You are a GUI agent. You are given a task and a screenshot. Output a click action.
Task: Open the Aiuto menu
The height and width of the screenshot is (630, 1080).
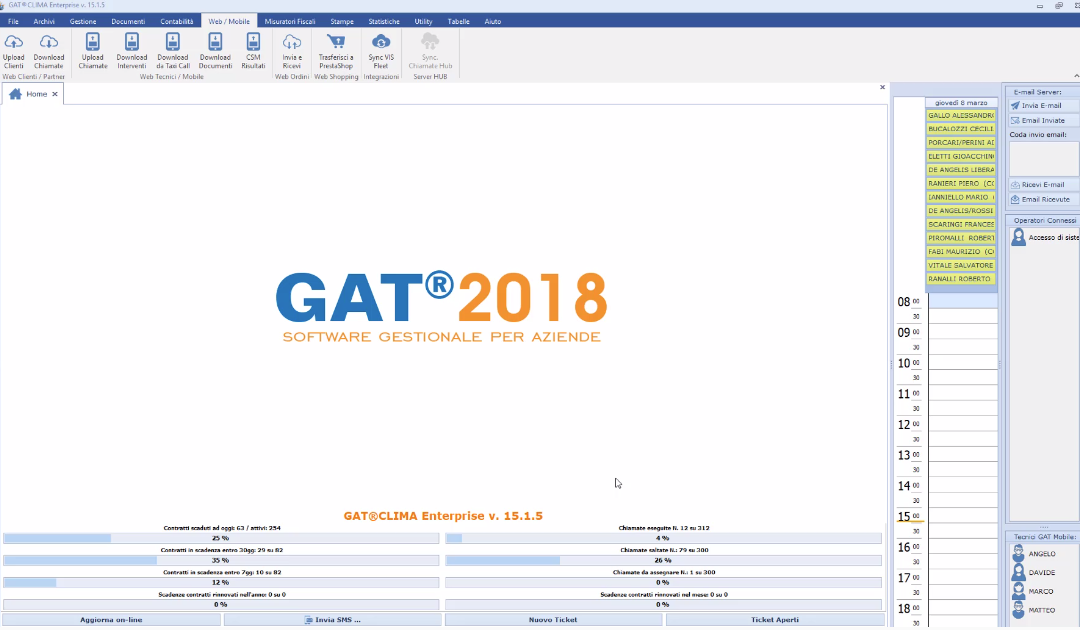(x=493, y=21)
